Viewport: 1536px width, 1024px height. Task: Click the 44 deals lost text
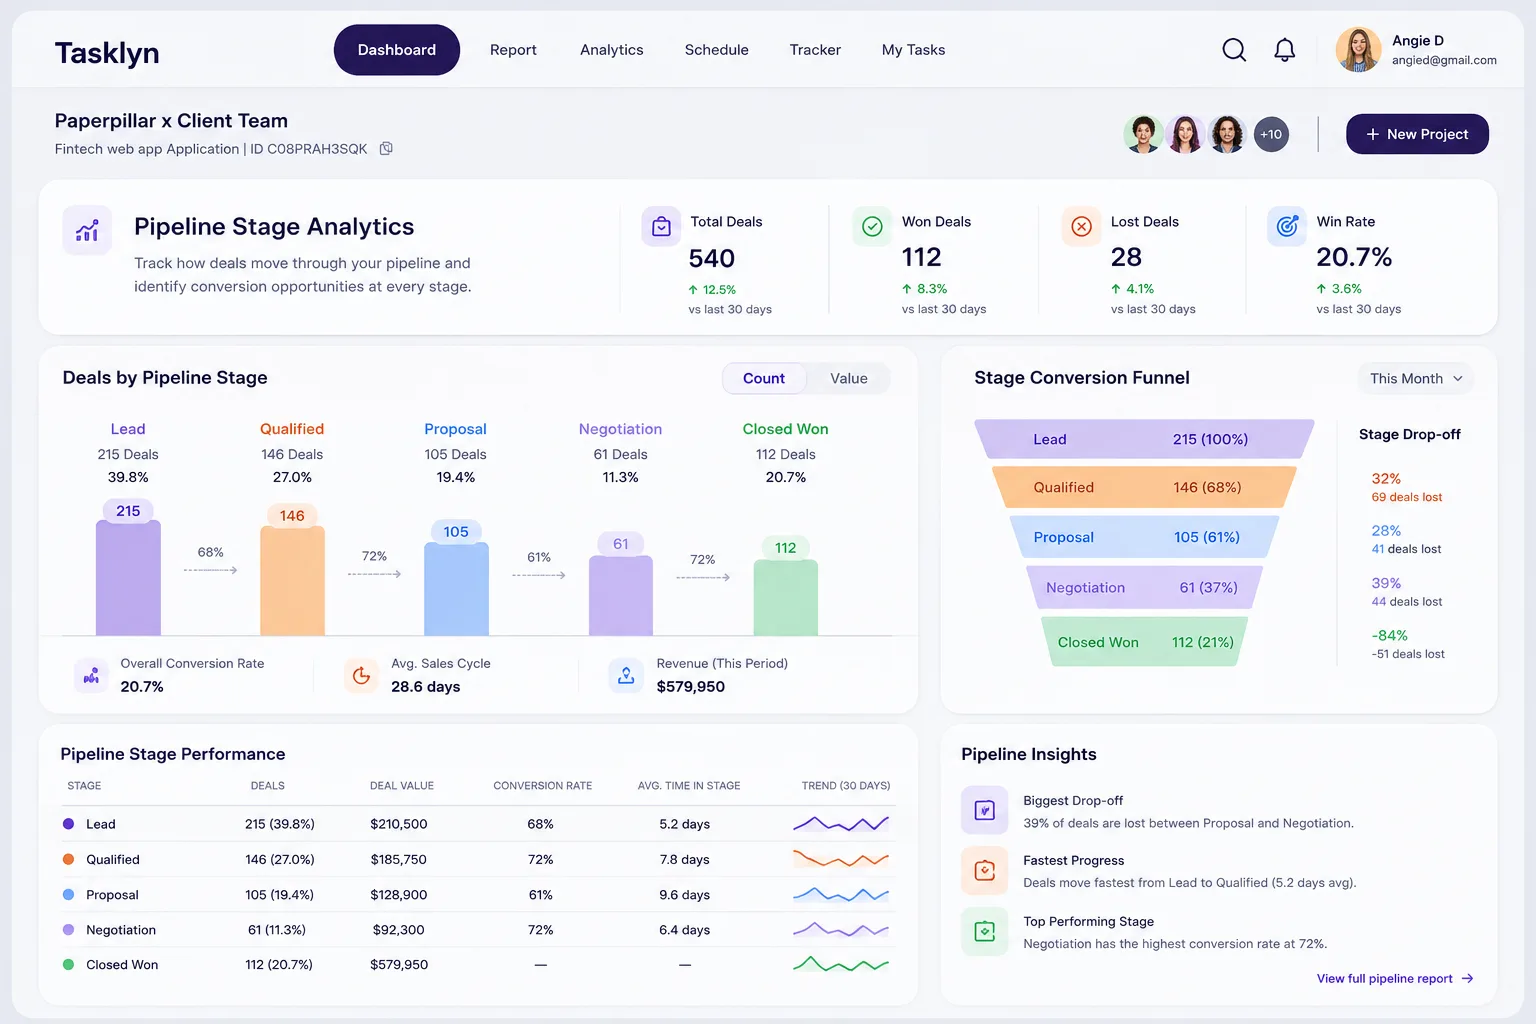(x=1407, y=602)
